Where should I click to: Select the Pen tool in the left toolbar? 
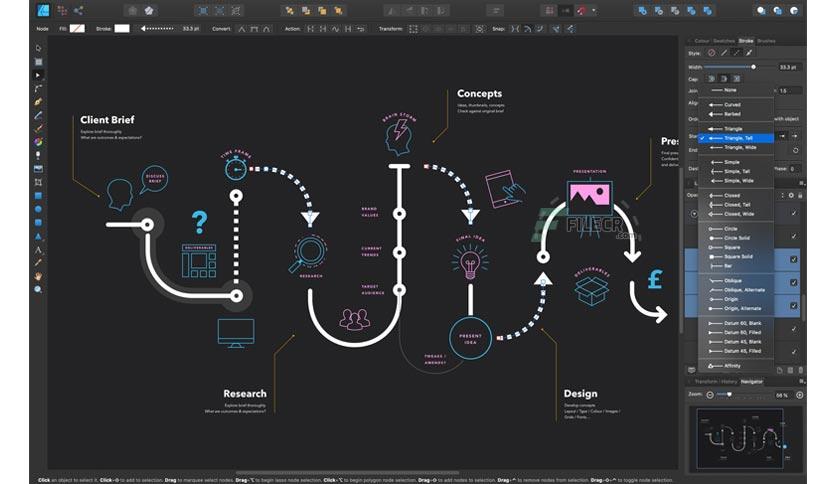38,102
